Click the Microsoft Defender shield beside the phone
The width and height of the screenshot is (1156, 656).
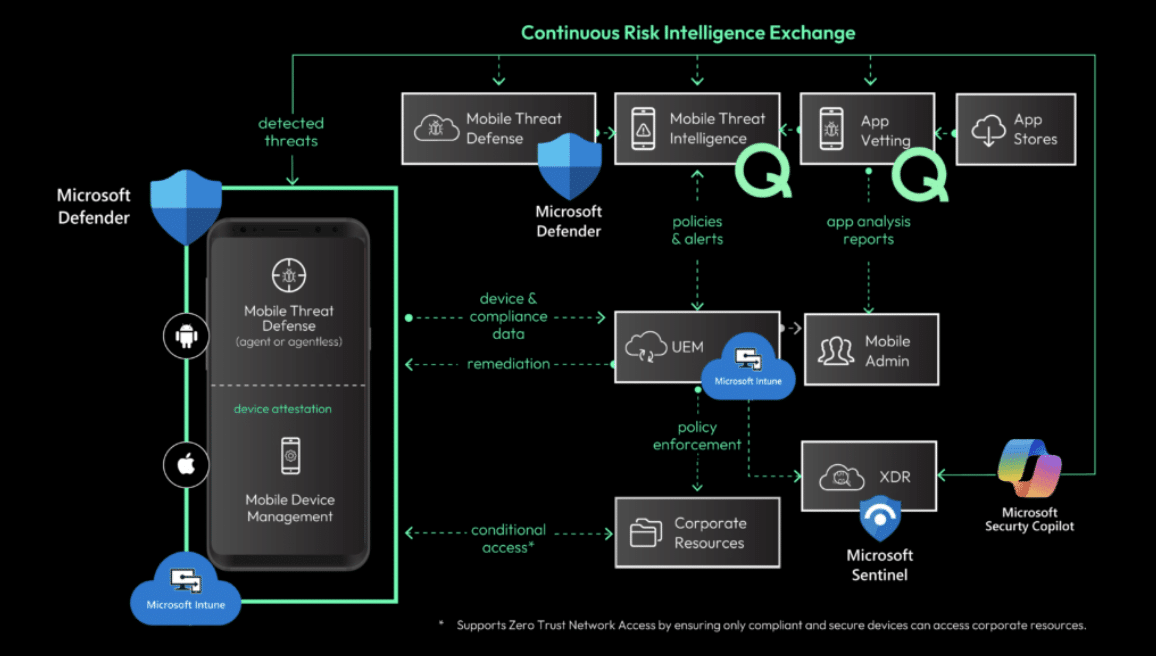(186, 207)
